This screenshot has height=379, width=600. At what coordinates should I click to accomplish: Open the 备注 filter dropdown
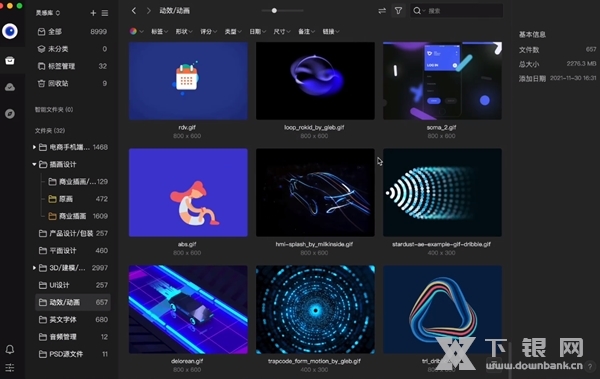coord(306,31)
